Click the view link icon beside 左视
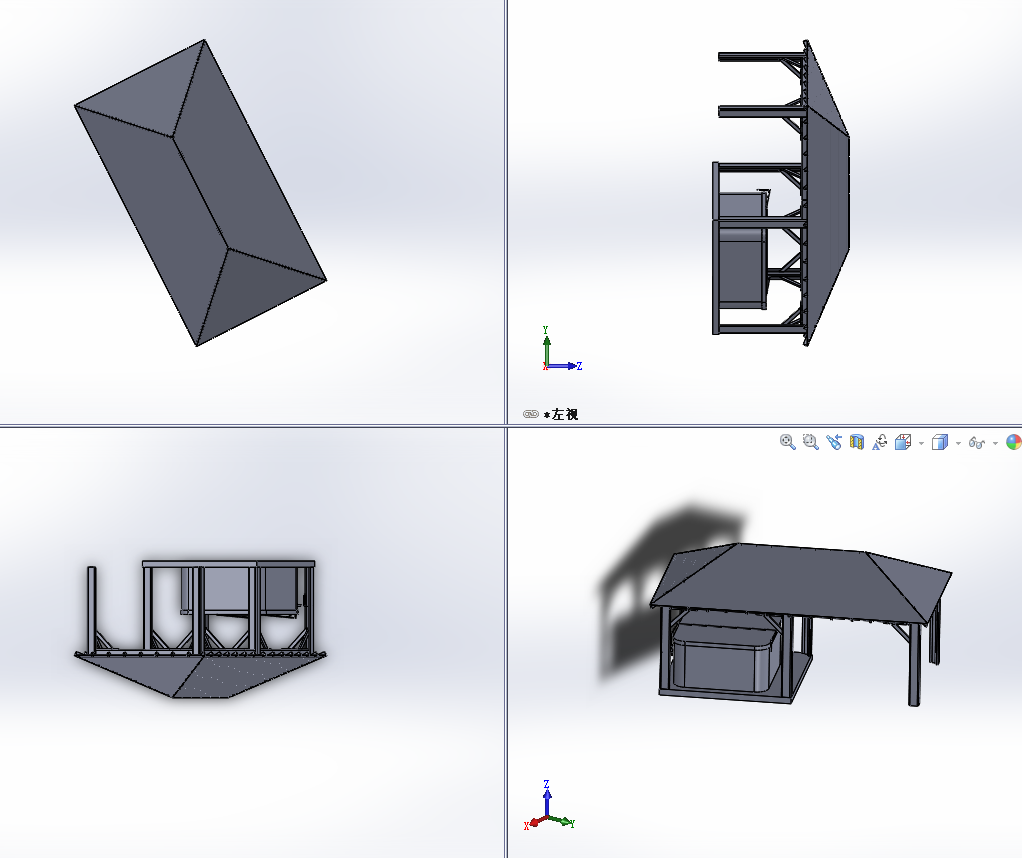The height and width of the screenshot is (858, 1022). [531, 414]
